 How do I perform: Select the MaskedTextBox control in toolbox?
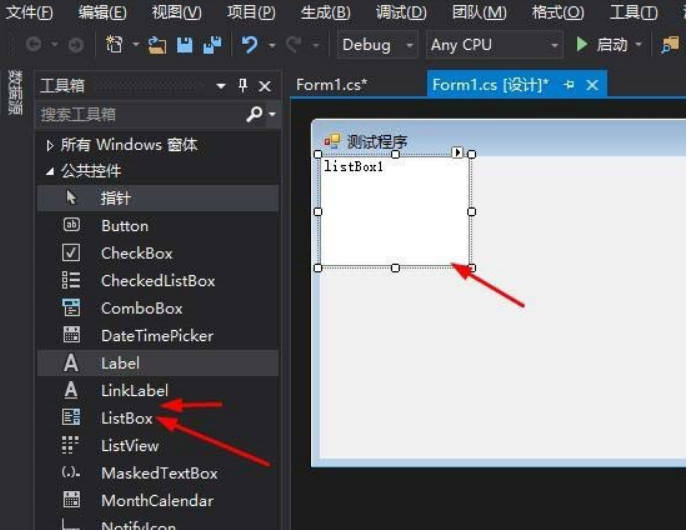pos(158,473)
